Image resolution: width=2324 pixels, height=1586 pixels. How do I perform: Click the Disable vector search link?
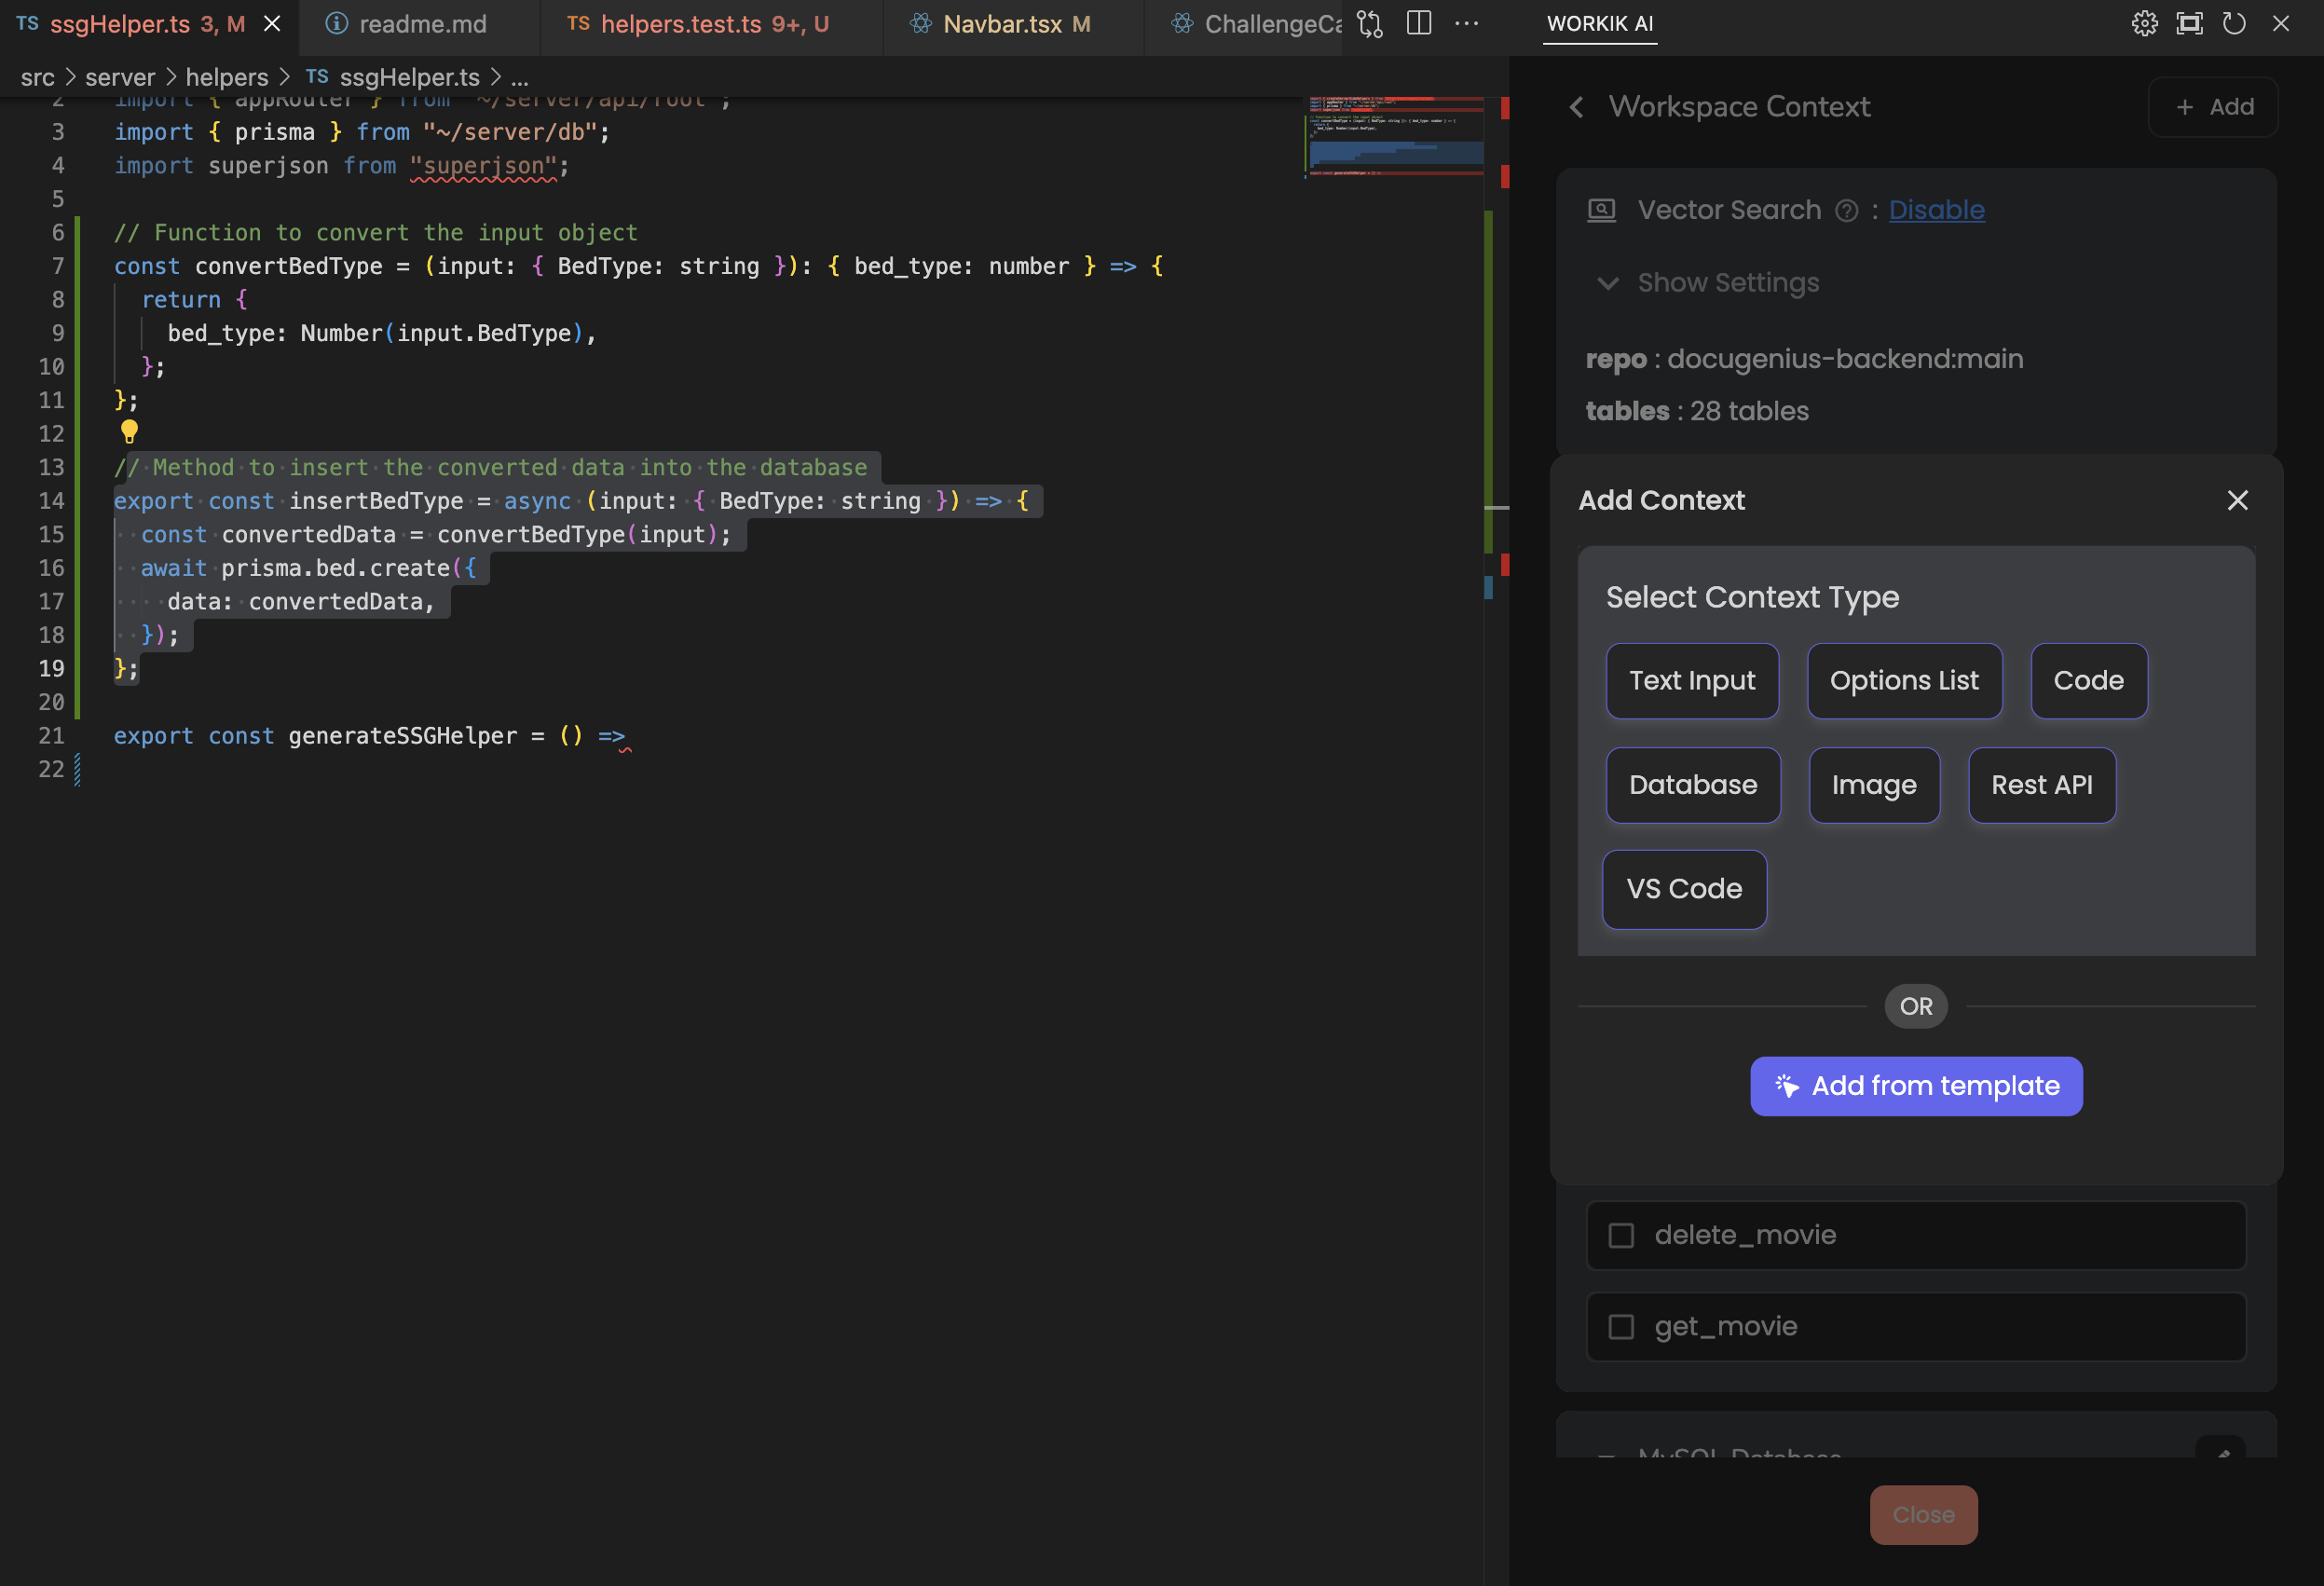pos(1936,210)
